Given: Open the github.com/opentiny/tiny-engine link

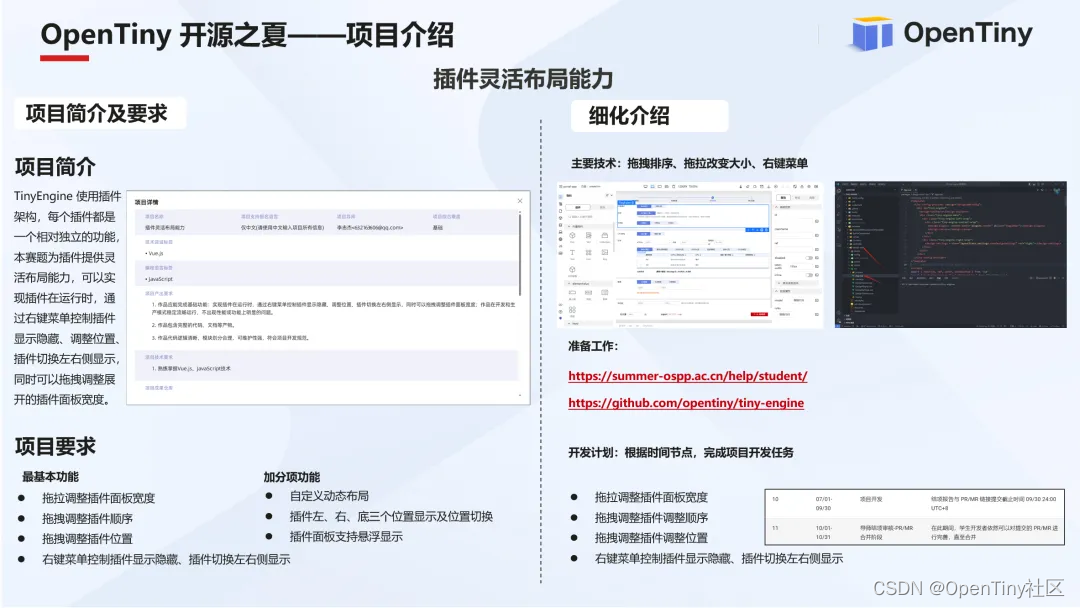Looking at the screenshot, I should click(686, 403).
